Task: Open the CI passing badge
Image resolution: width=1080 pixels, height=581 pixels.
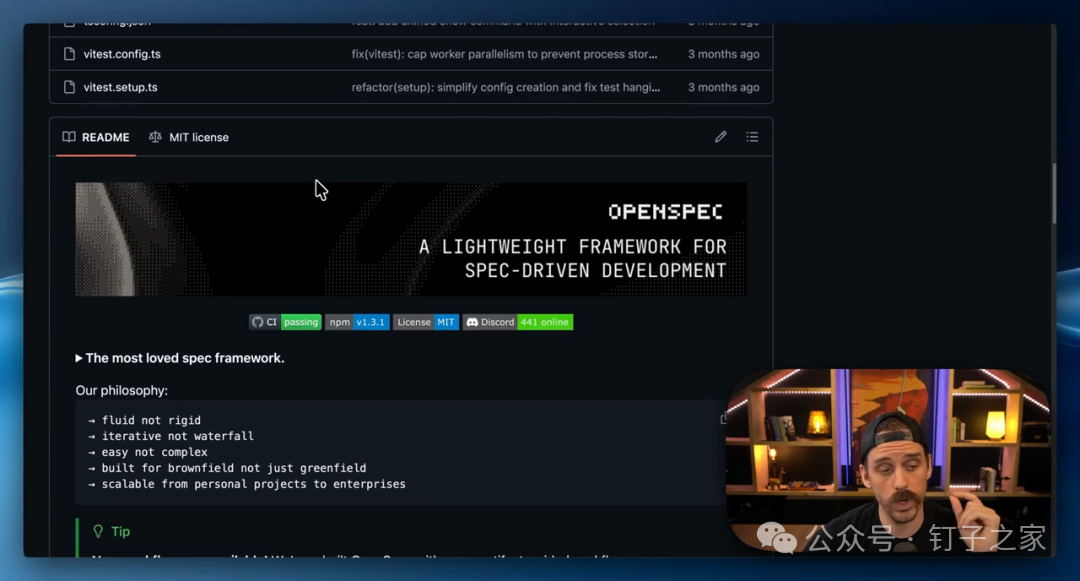Action: pyautogui.click(x=285, y=322)
